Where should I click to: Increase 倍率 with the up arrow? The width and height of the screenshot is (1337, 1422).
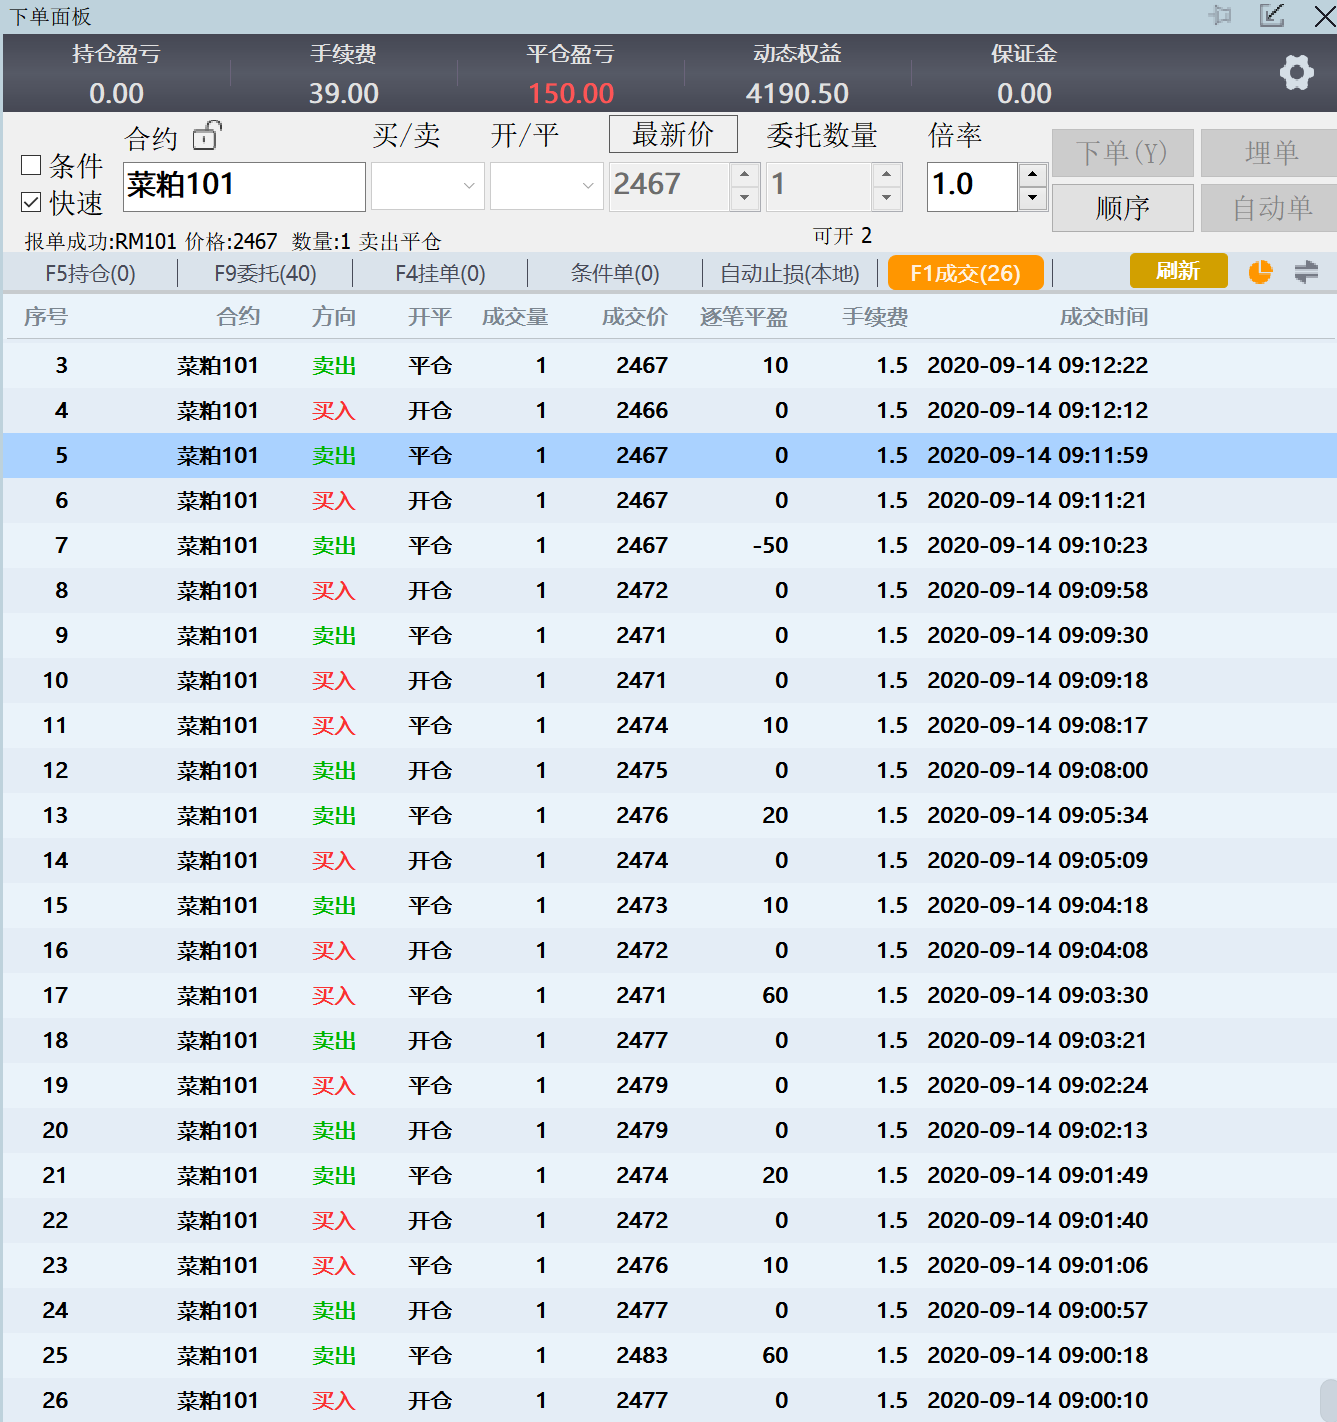point(1033,174)
